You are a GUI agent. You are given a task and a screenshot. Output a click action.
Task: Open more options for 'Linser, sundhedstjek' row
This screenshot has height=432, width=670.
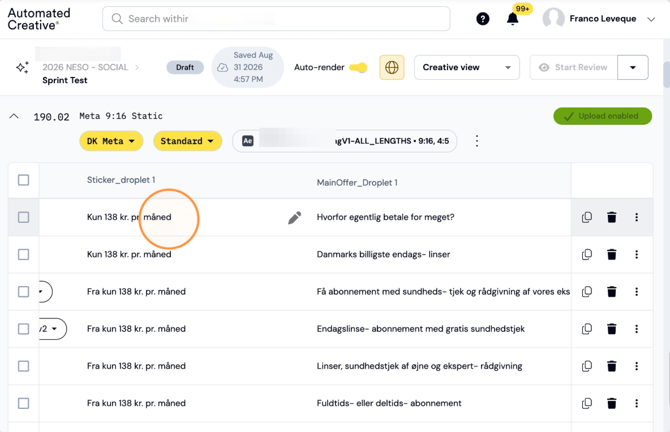point(637,366)
